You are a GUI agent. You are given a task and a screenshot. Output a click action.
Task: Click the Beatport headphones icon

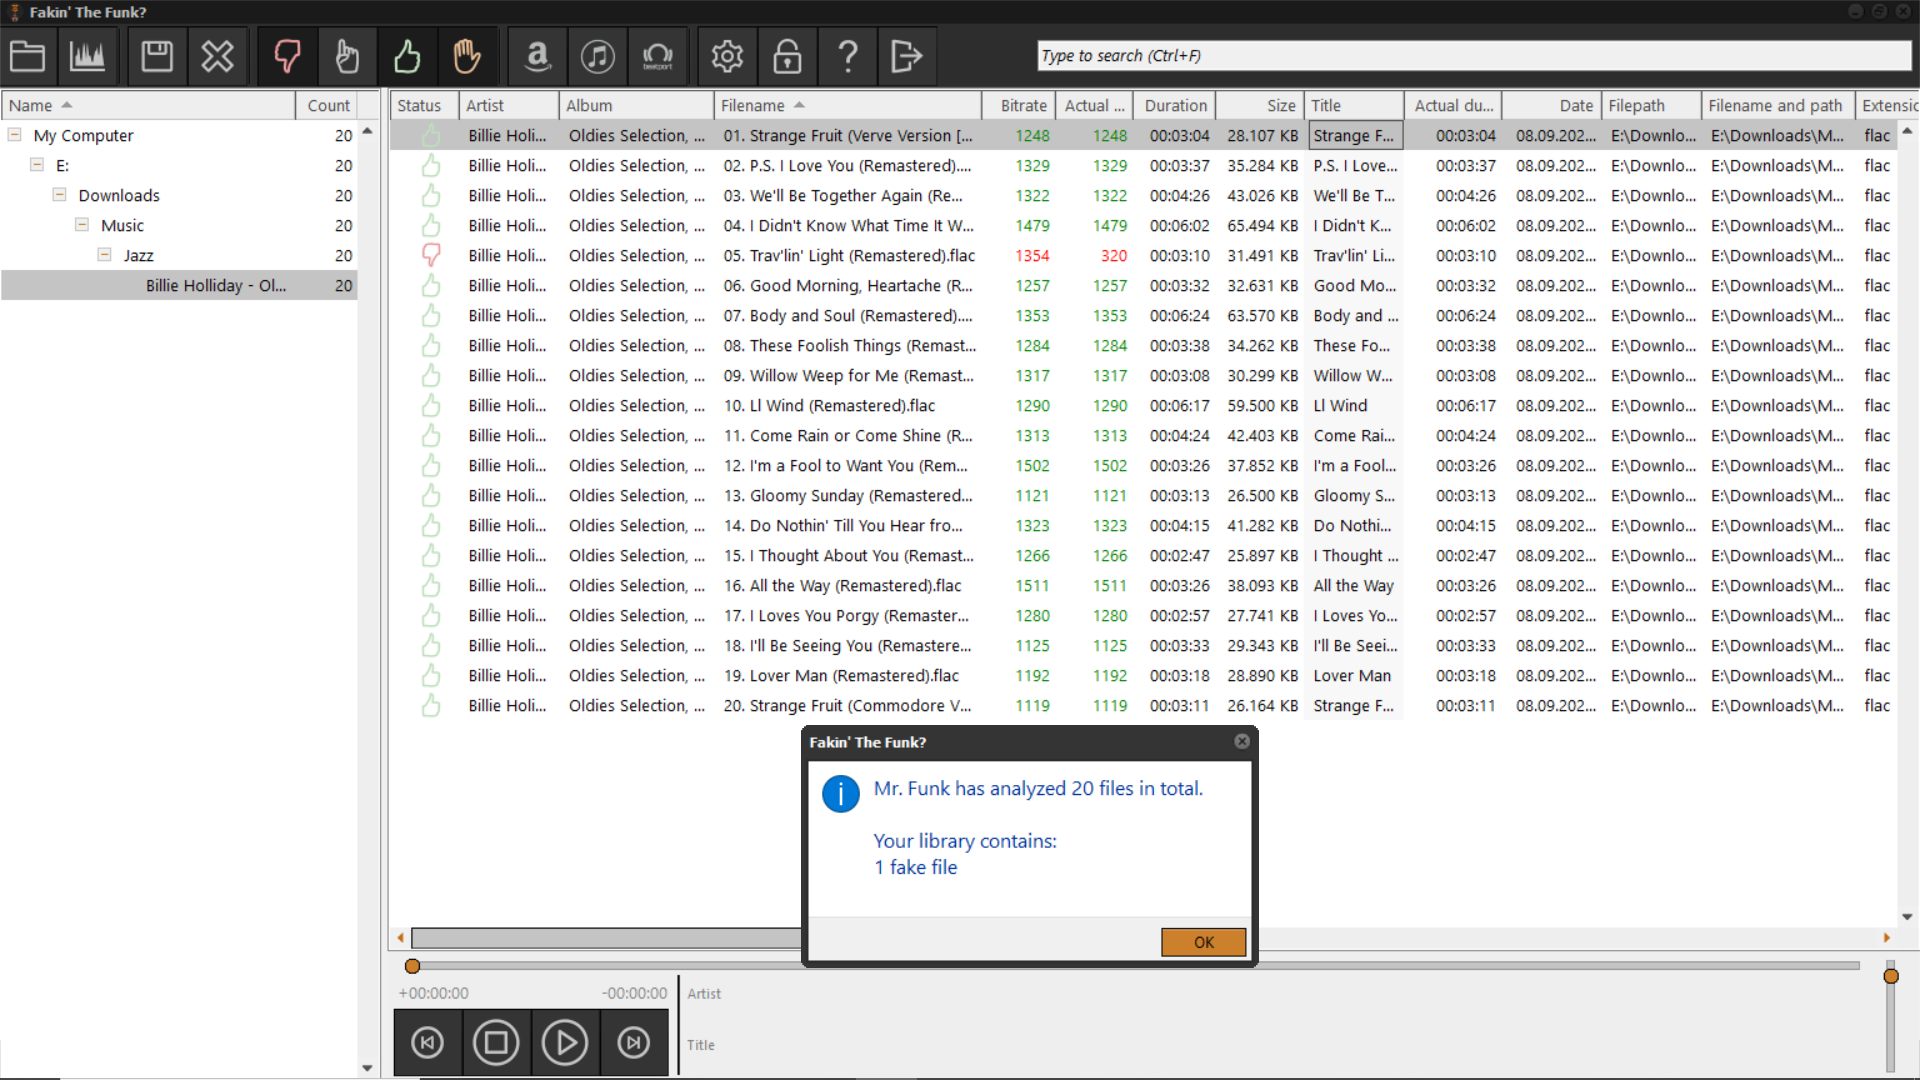coord(657,56)
